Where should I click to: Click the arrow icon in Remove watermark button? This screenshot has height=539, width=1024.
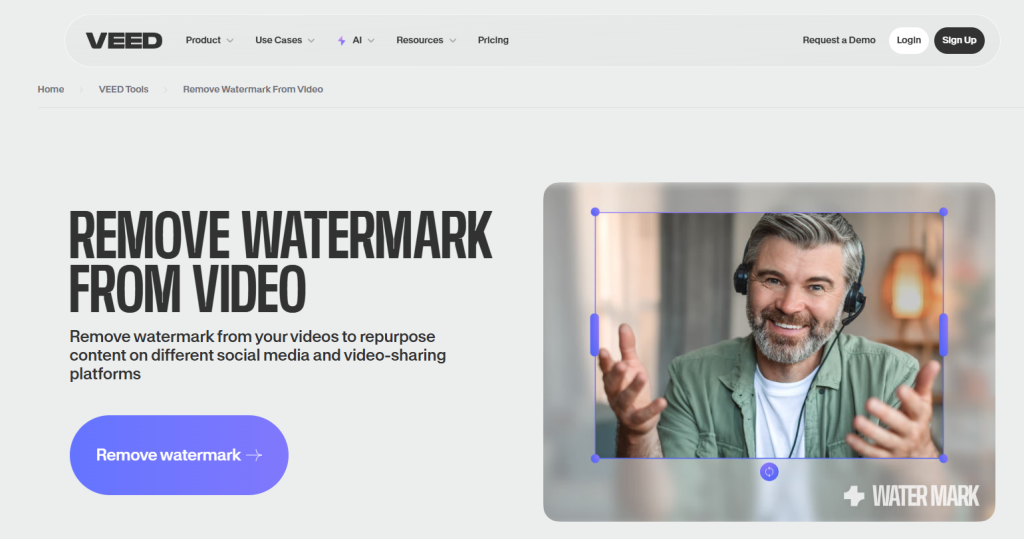click(x=254, y=455)
